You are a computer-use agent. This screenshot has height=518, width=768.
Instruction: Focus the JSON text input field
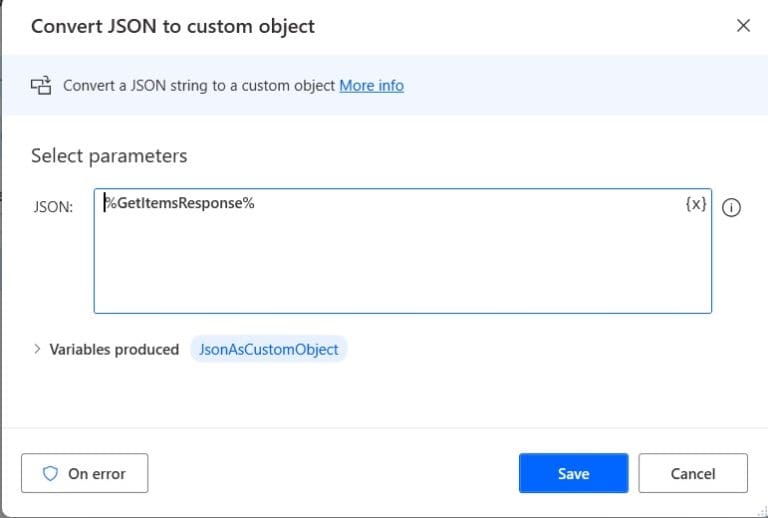click(x=403, y=251)
